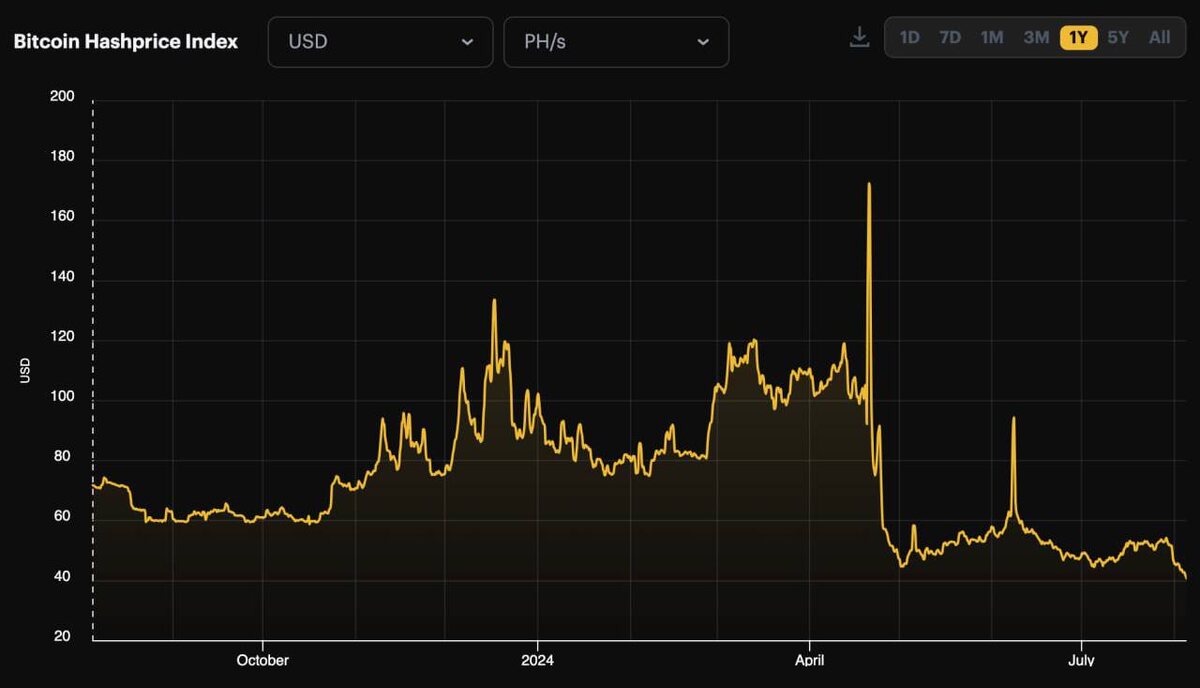
Task: Click the April spike peak on chart
Action: (x=869, y=185)
